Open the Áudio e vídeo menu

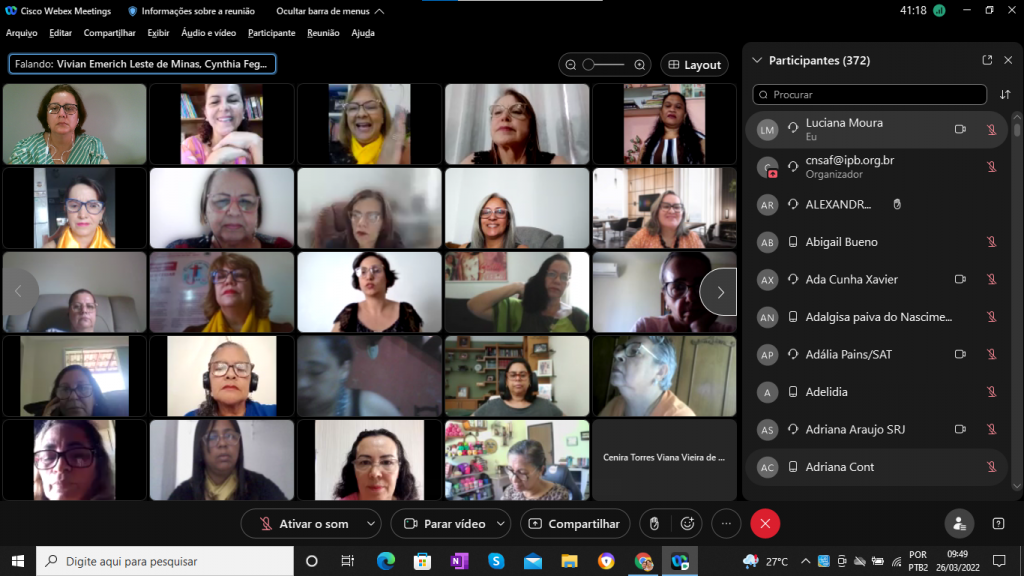[208, 33]
